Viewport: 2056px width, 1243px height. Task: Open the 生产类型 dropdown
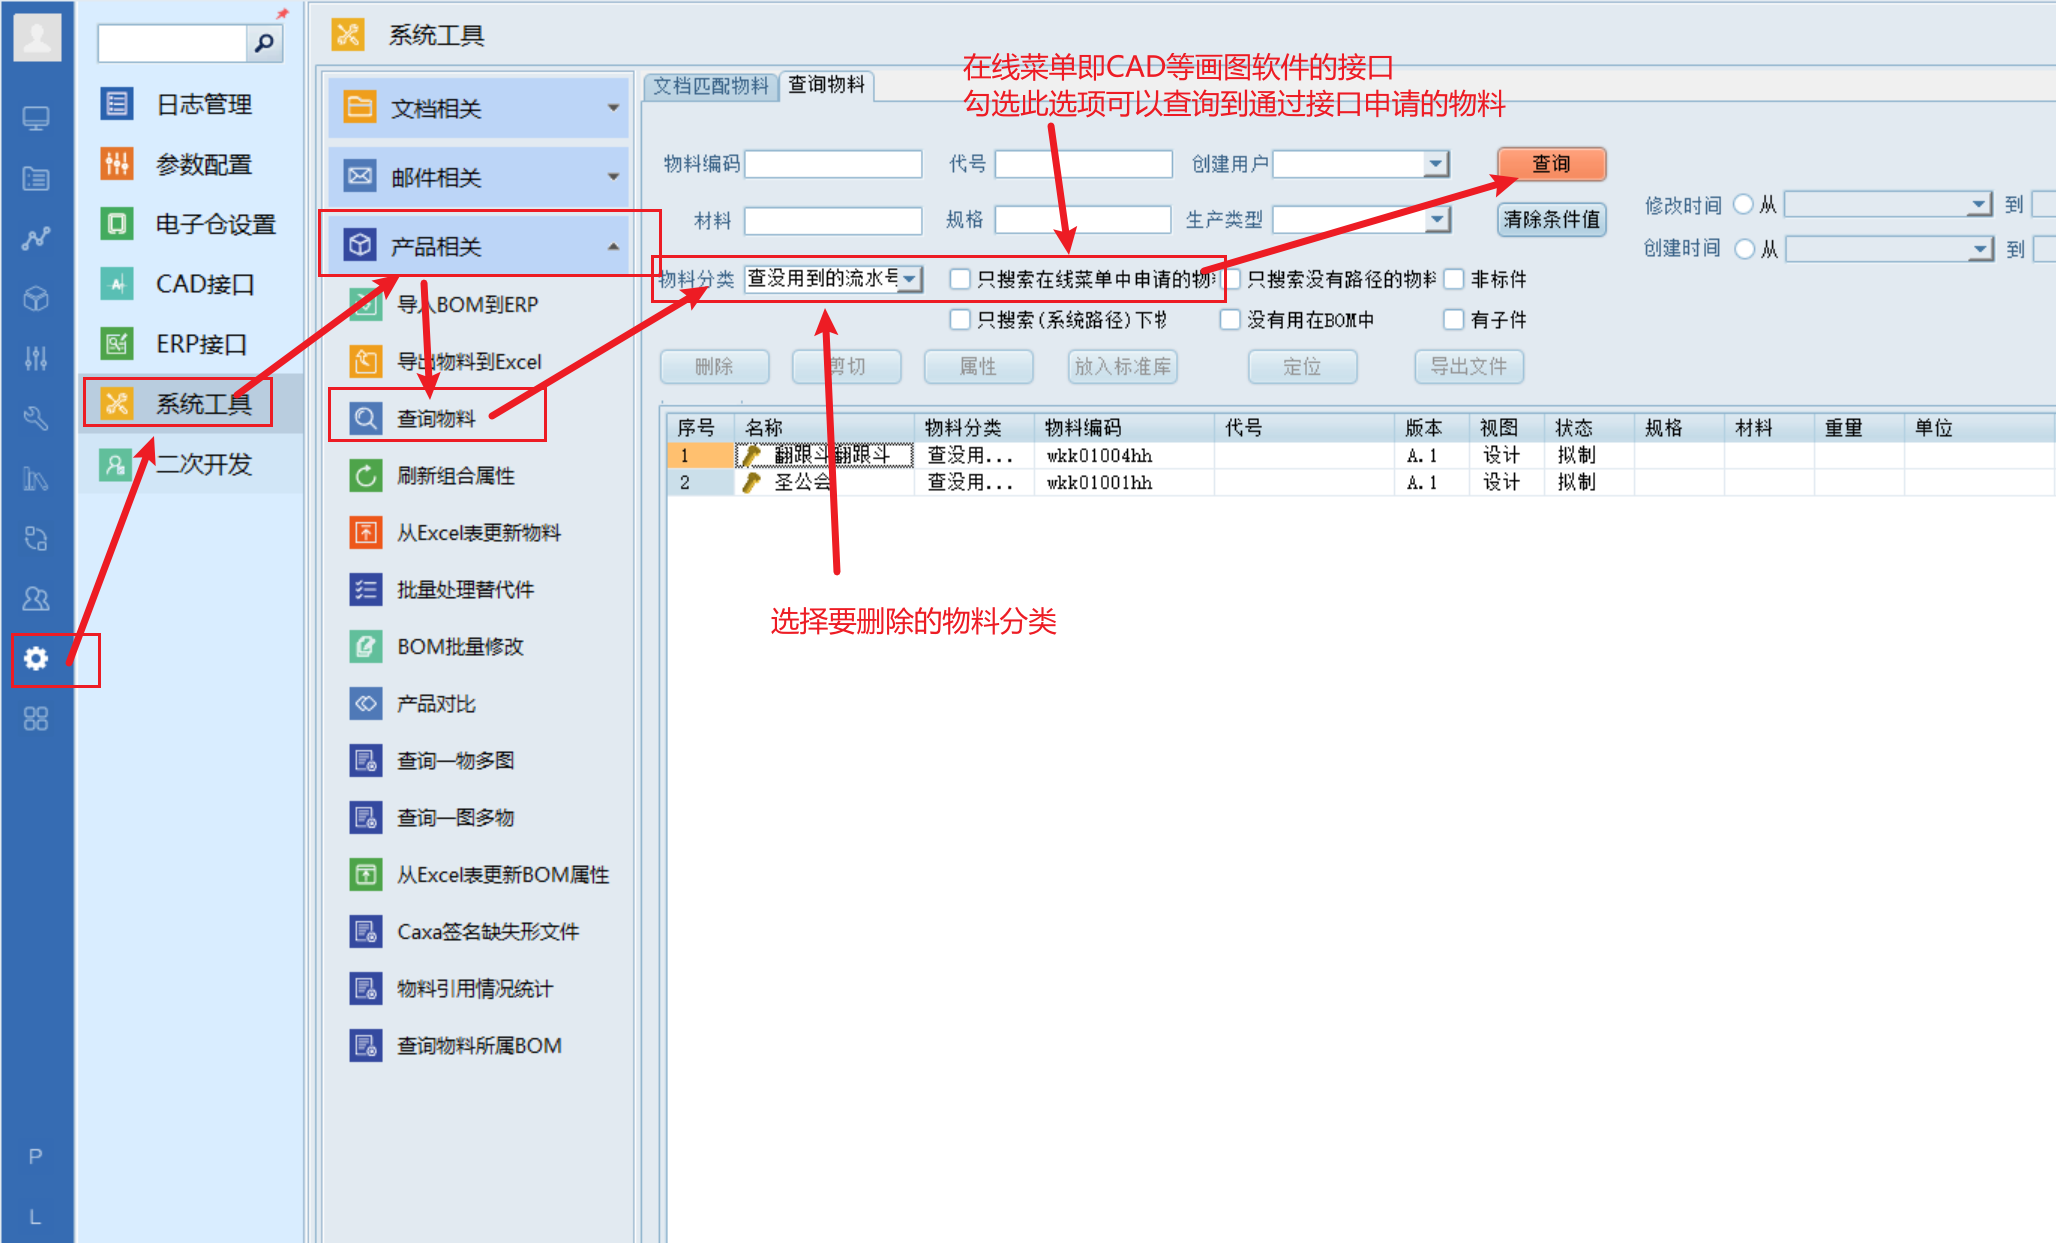click(1437, 219)
